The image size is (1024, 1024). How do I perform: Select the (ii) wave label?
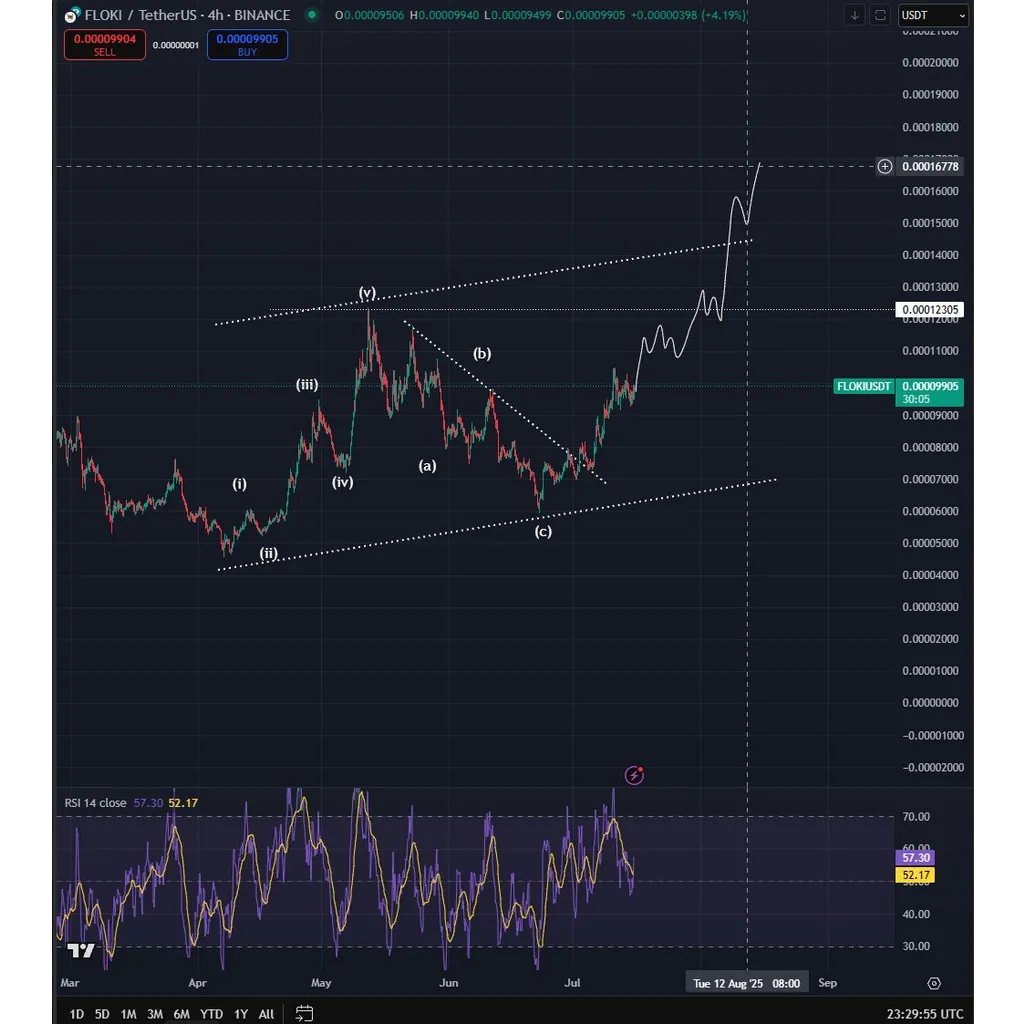tap(268, 553)
